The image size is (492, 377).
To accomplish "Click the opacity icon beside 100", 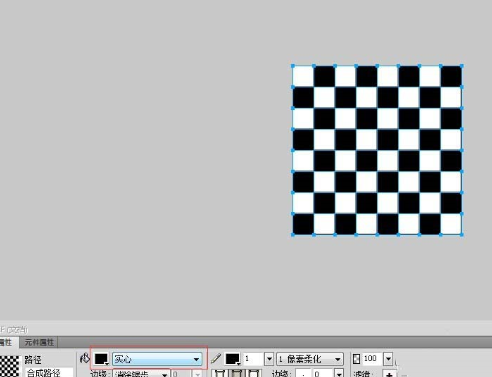I will coord(356,359).
